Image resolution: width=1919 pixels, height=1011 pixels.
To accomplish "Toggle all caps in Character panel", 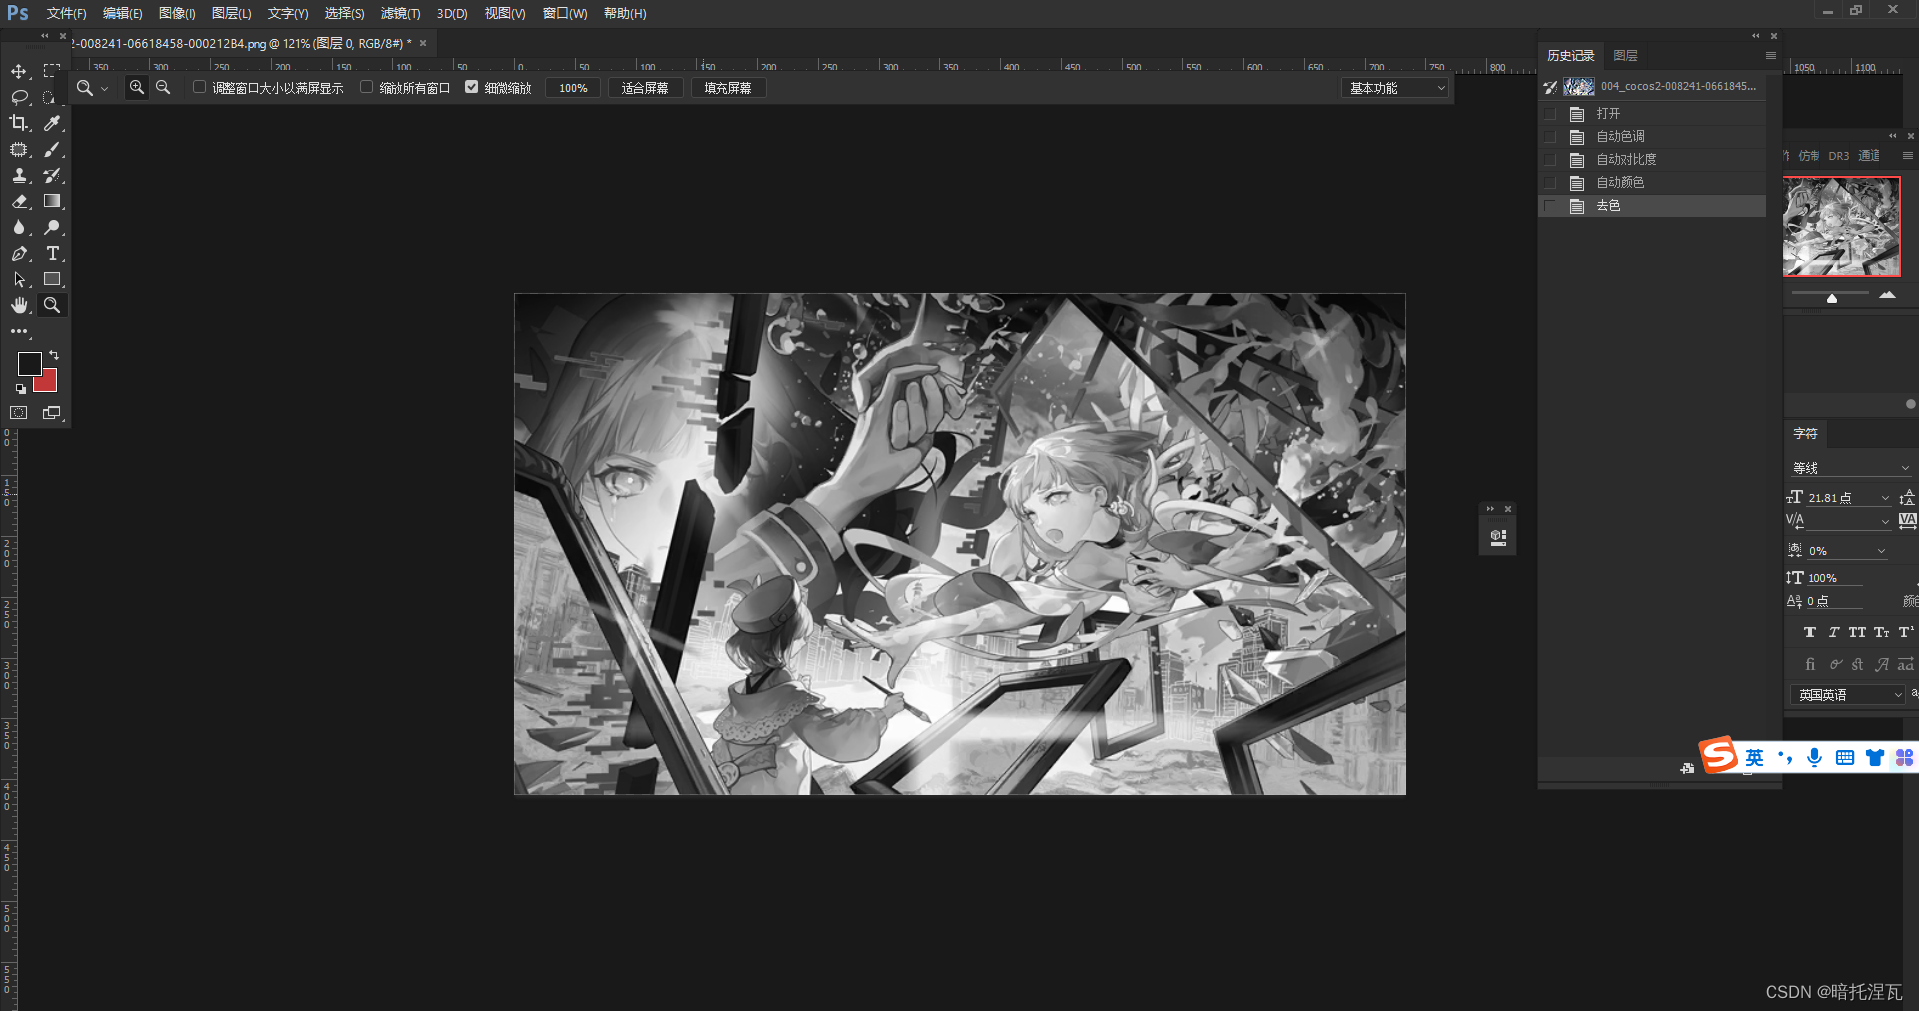I will [1857, 632].
